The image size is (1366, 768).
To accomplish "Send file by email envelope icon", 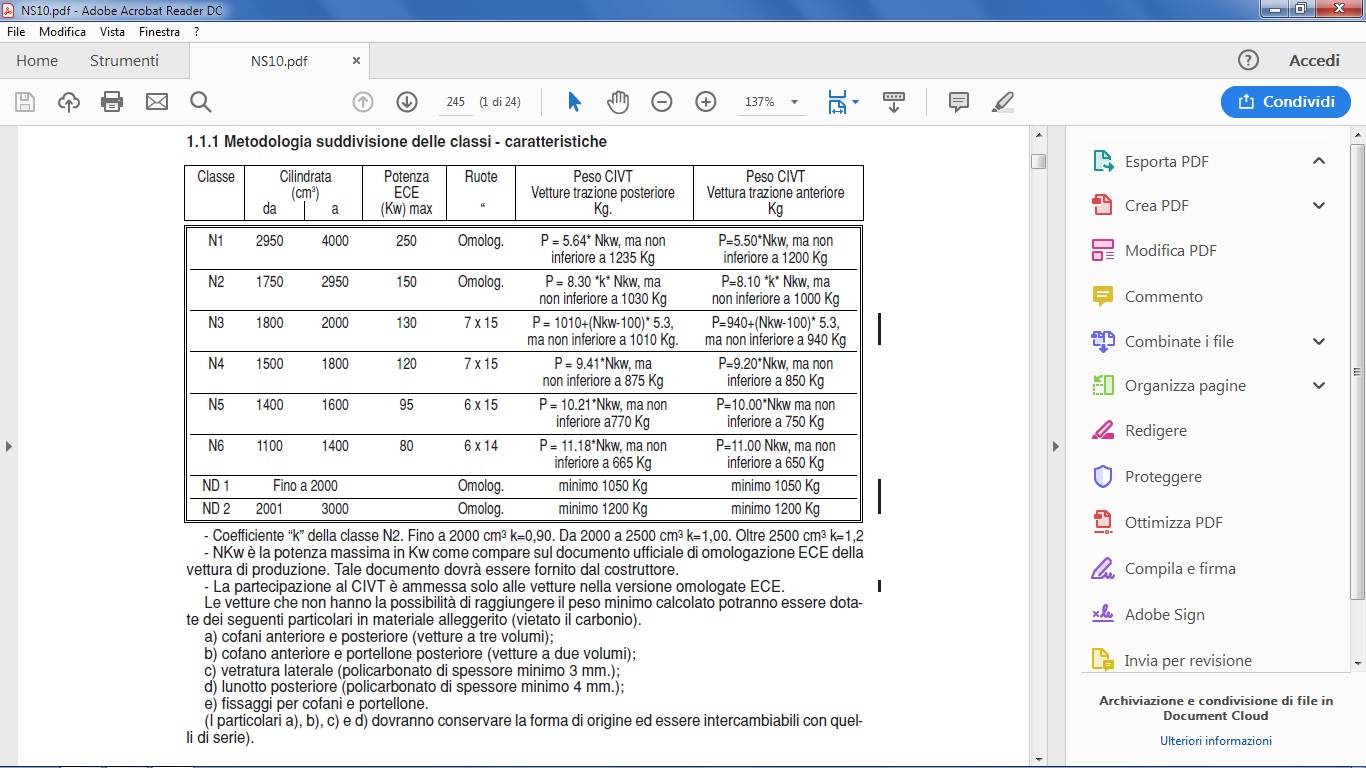I will (x=157, y=102).
